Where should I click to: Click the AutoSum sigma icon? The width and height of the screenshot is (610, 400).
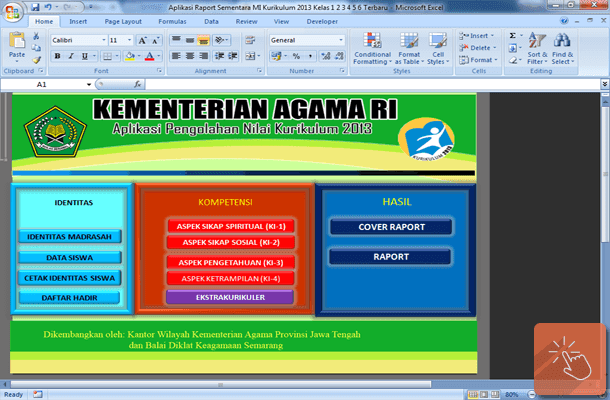(x=513, y=36)
